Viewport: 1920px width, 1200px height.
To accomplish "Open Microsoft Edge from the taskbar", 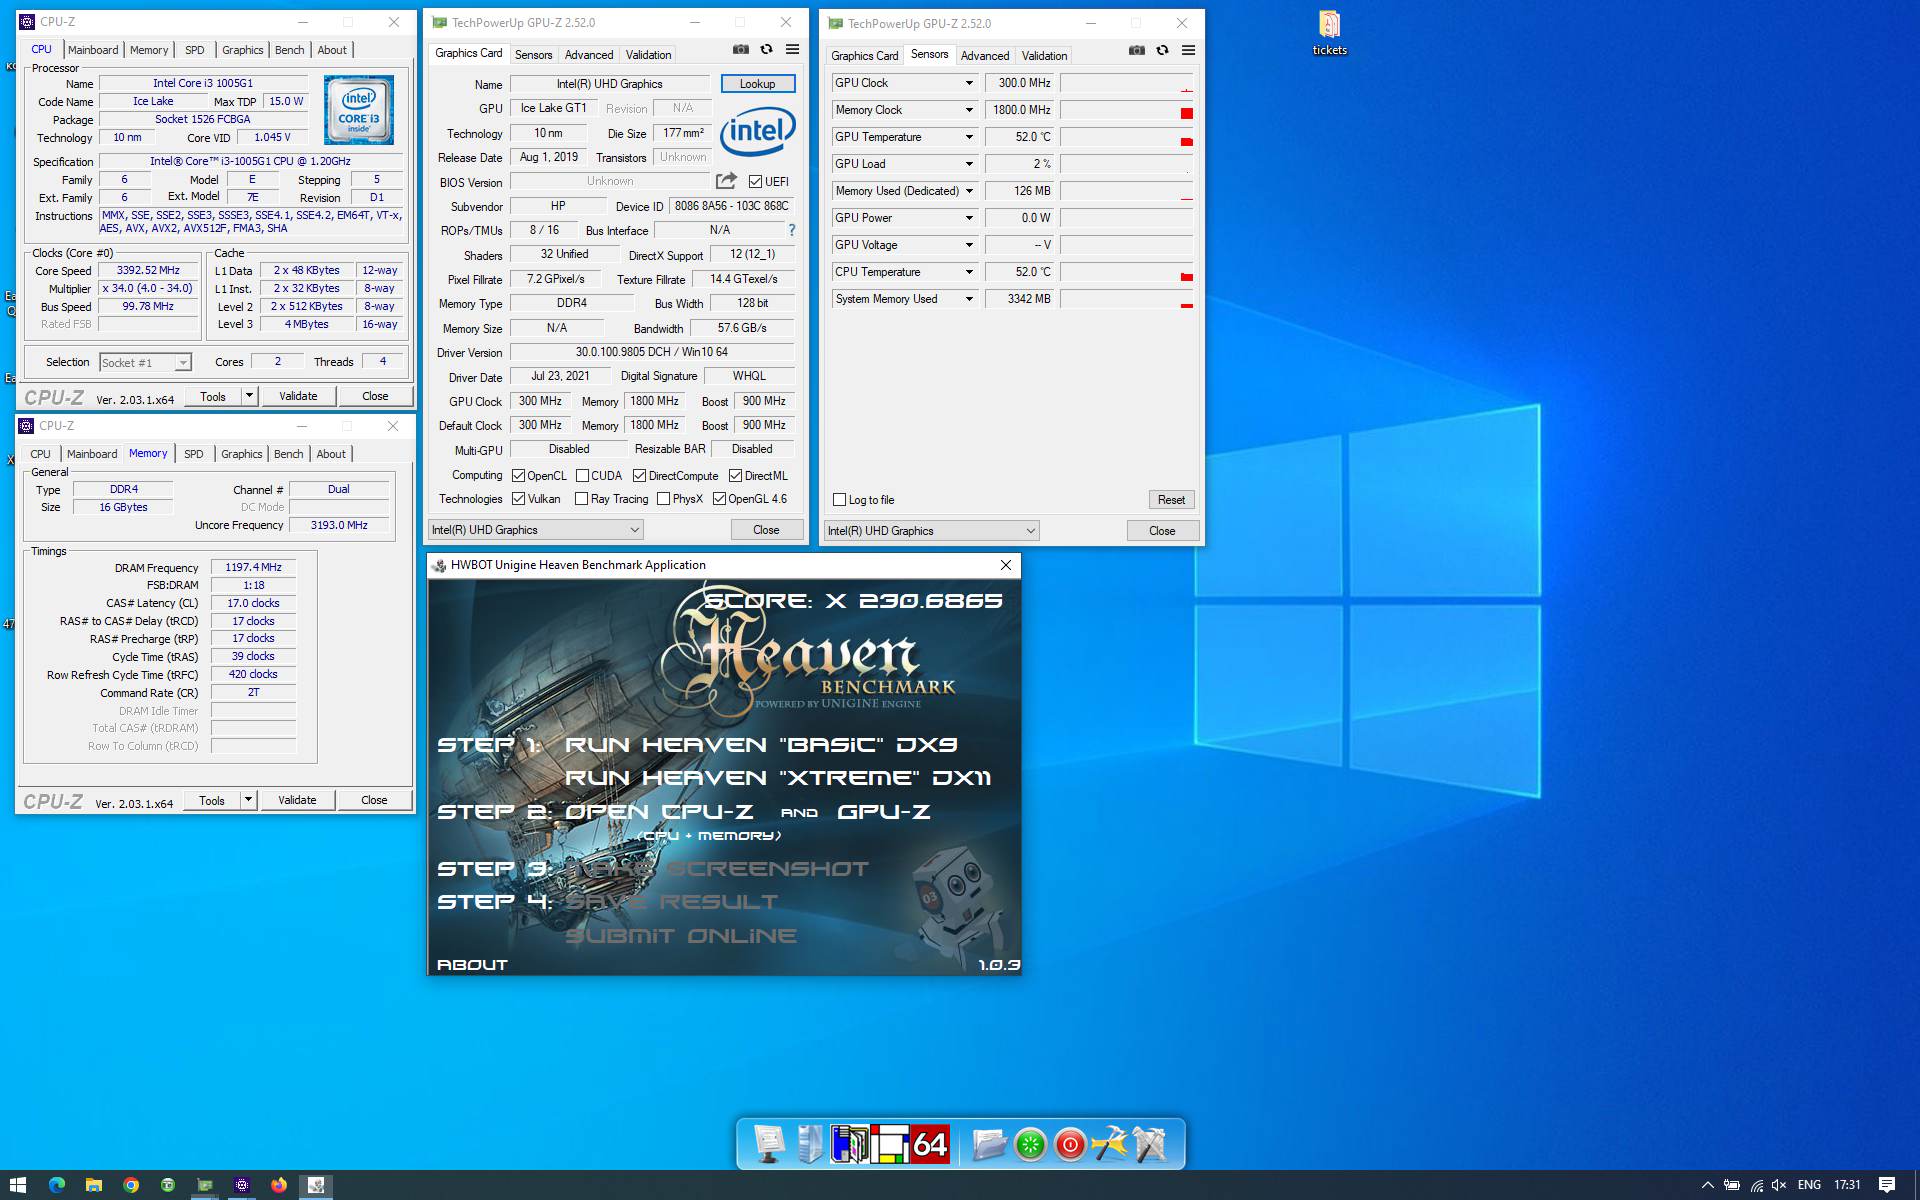I will click(57, 1185).
